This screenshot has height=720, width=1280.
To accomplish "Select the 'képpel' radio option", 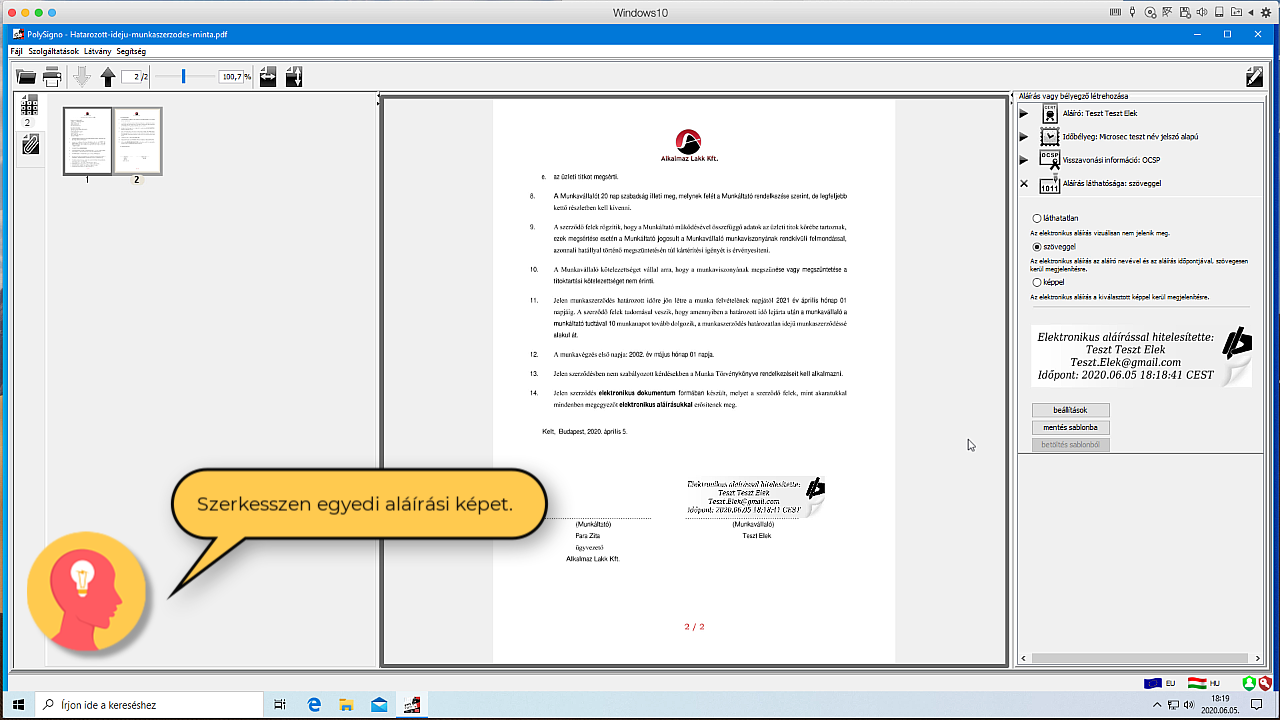I will point(1037,282).
